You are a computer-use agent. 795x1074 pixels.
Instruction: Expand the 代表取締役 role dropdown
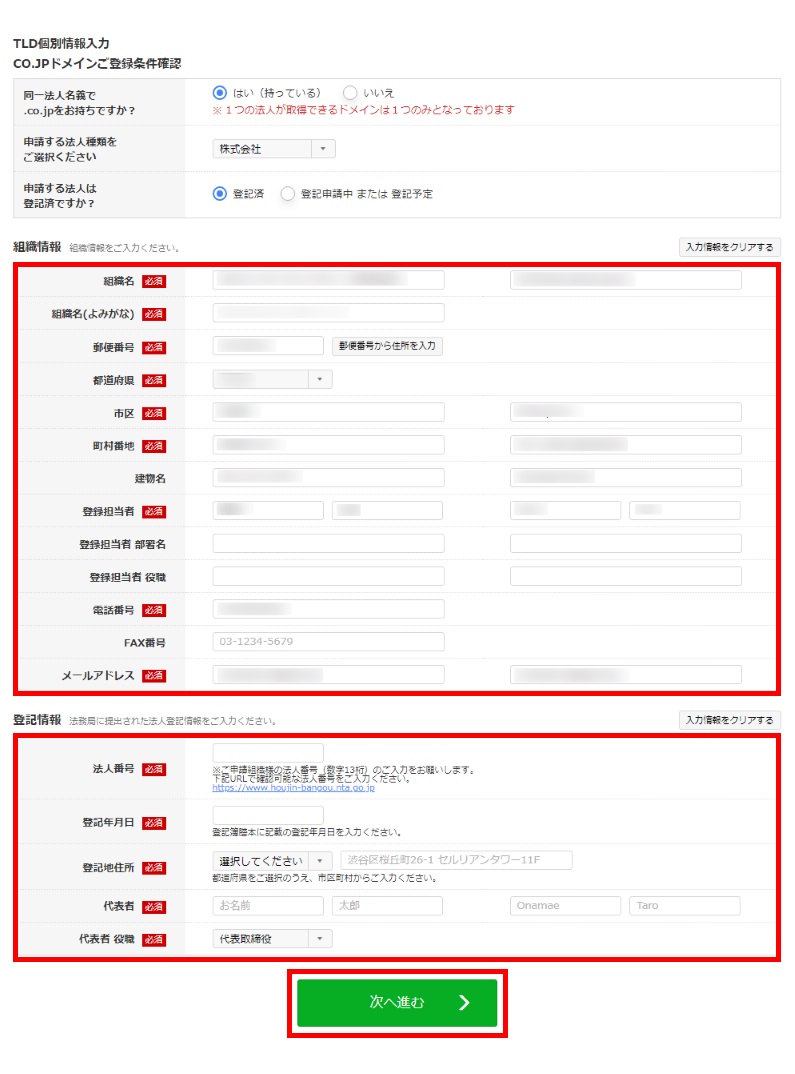272,939
